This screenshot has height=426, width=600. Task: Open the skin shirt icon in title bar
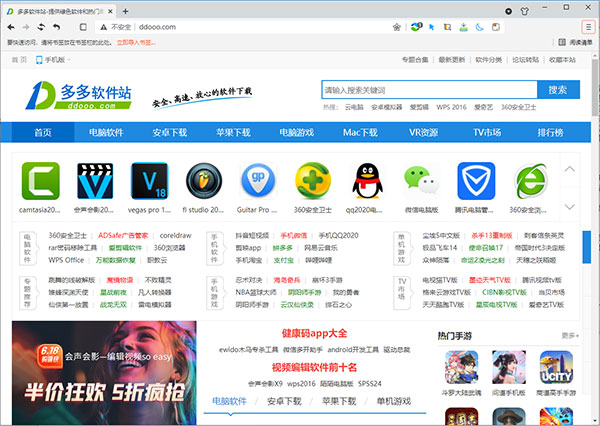coord(525,11)
